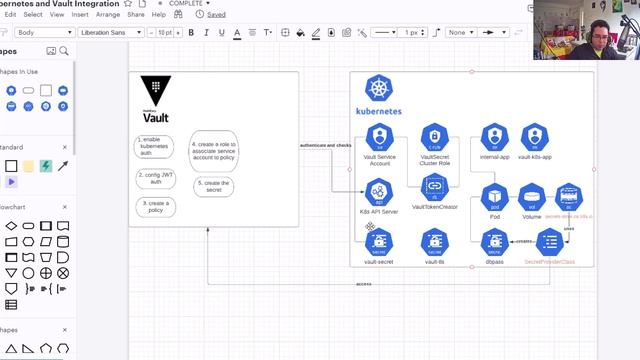Select the circle flowchart shape
The height and width of the screenshot is (360, 640).
[x=28, y=273]
